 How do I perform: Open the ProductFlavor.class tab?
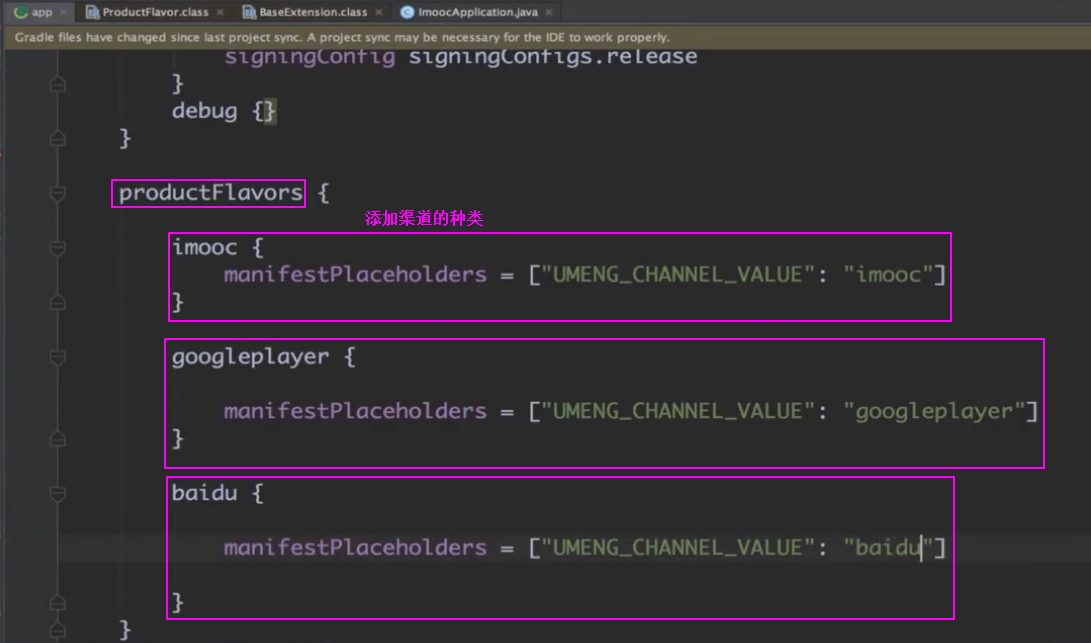[x=154, y=12]
